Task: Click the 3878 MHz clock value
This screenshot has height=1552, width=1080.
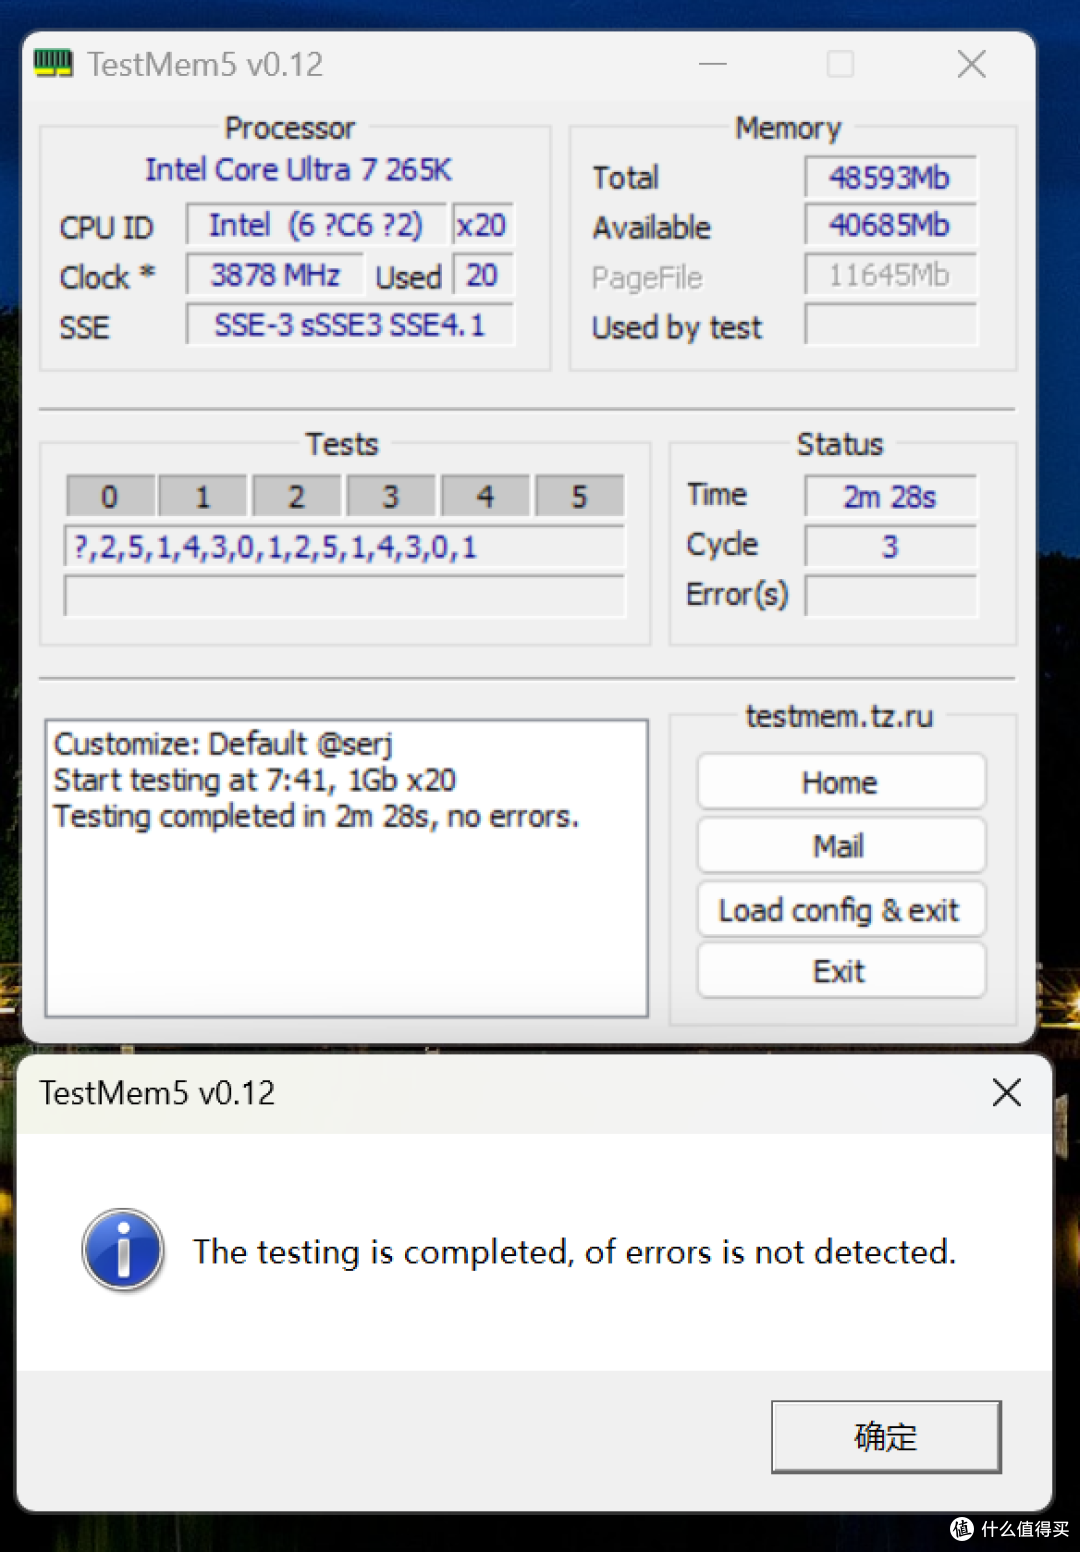Action: point(275,275)
